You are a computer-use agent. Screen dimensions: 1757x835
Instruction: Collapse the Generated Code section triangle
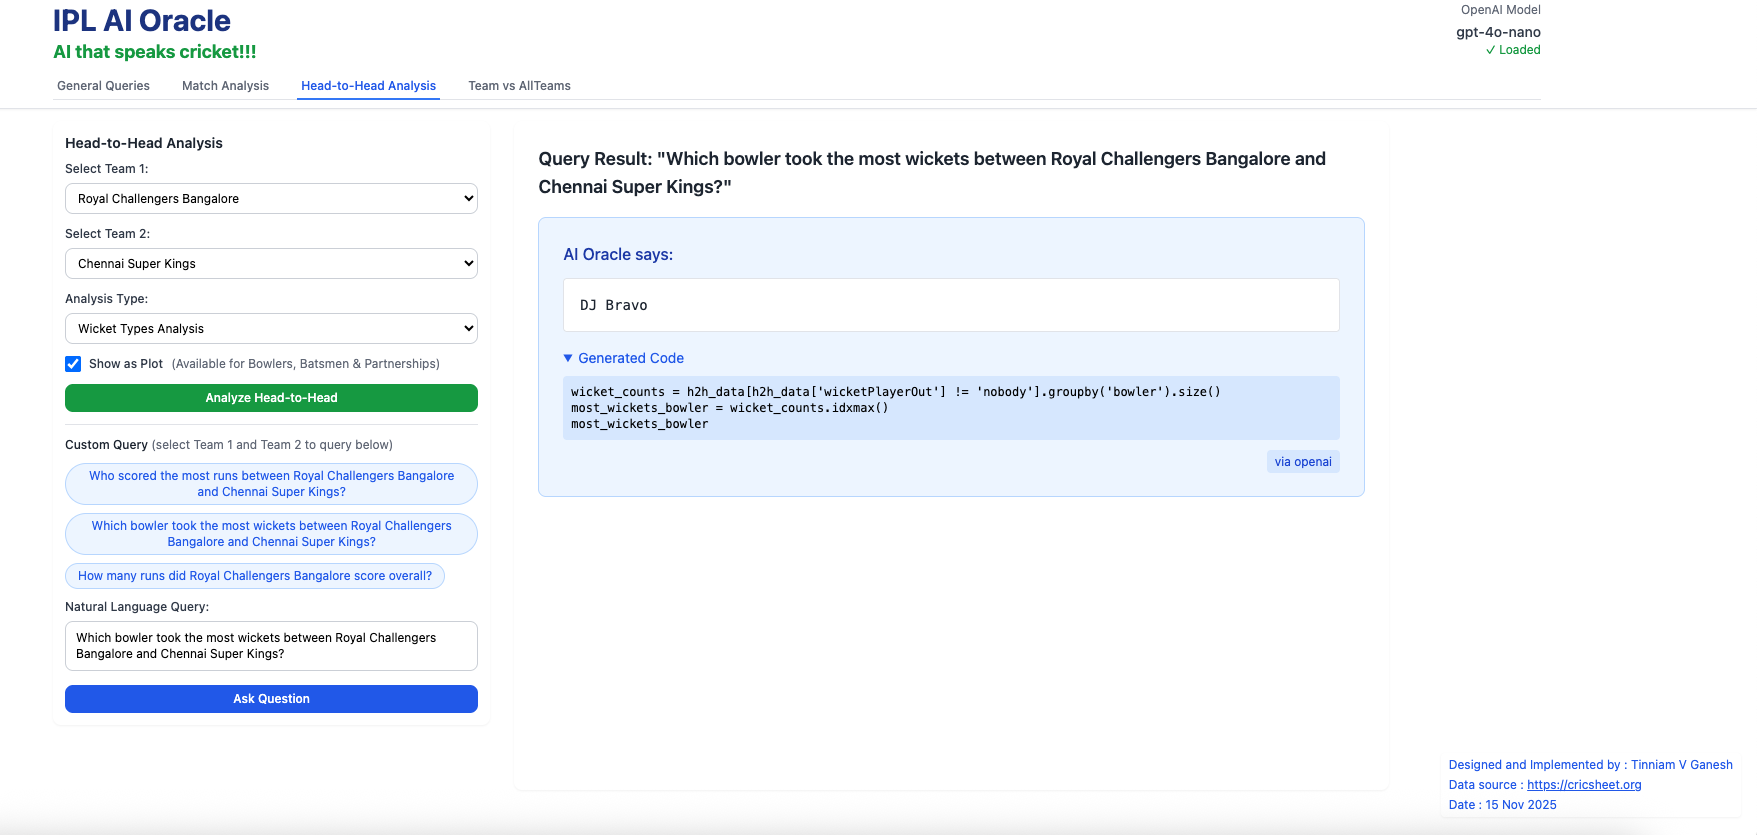click(568, 358)
